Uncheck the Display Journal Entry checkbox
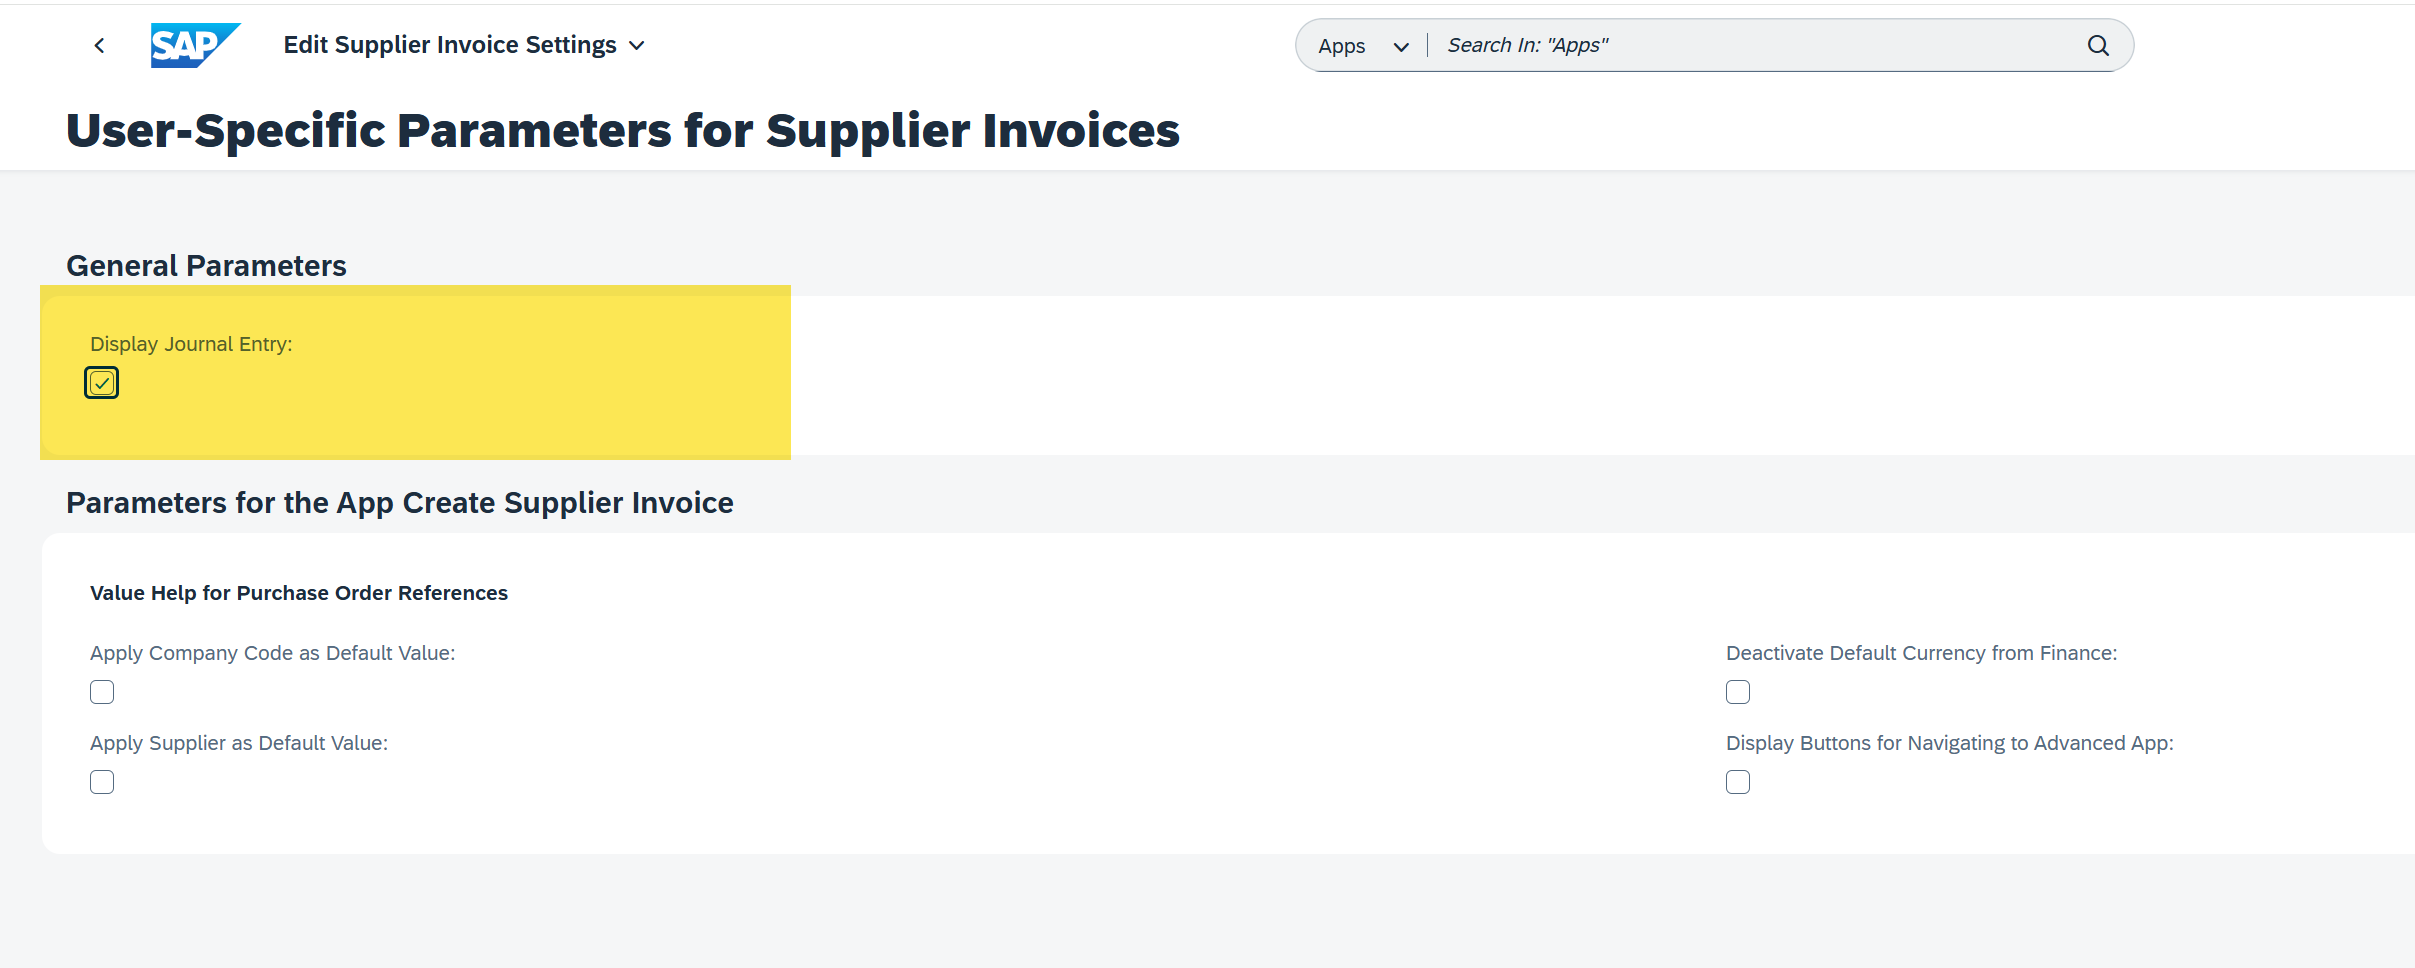The height and width of the screenshot is (968, 2415). 102,383
